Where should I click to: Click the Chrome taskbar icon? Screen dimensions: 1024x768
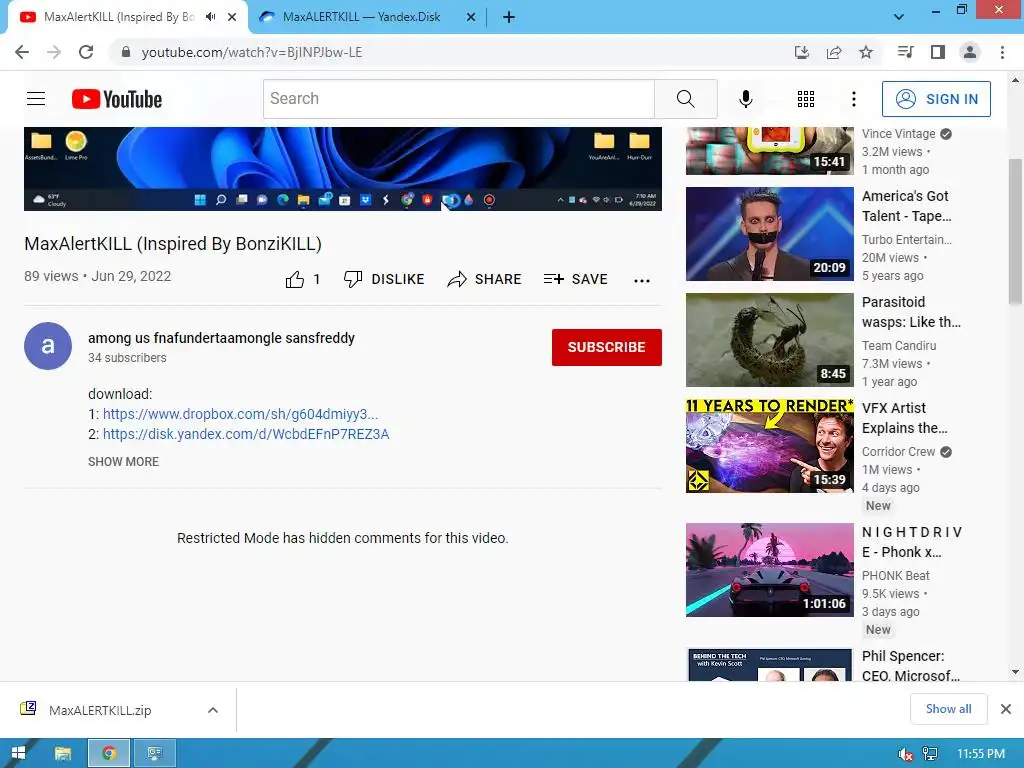pos(108,754)
